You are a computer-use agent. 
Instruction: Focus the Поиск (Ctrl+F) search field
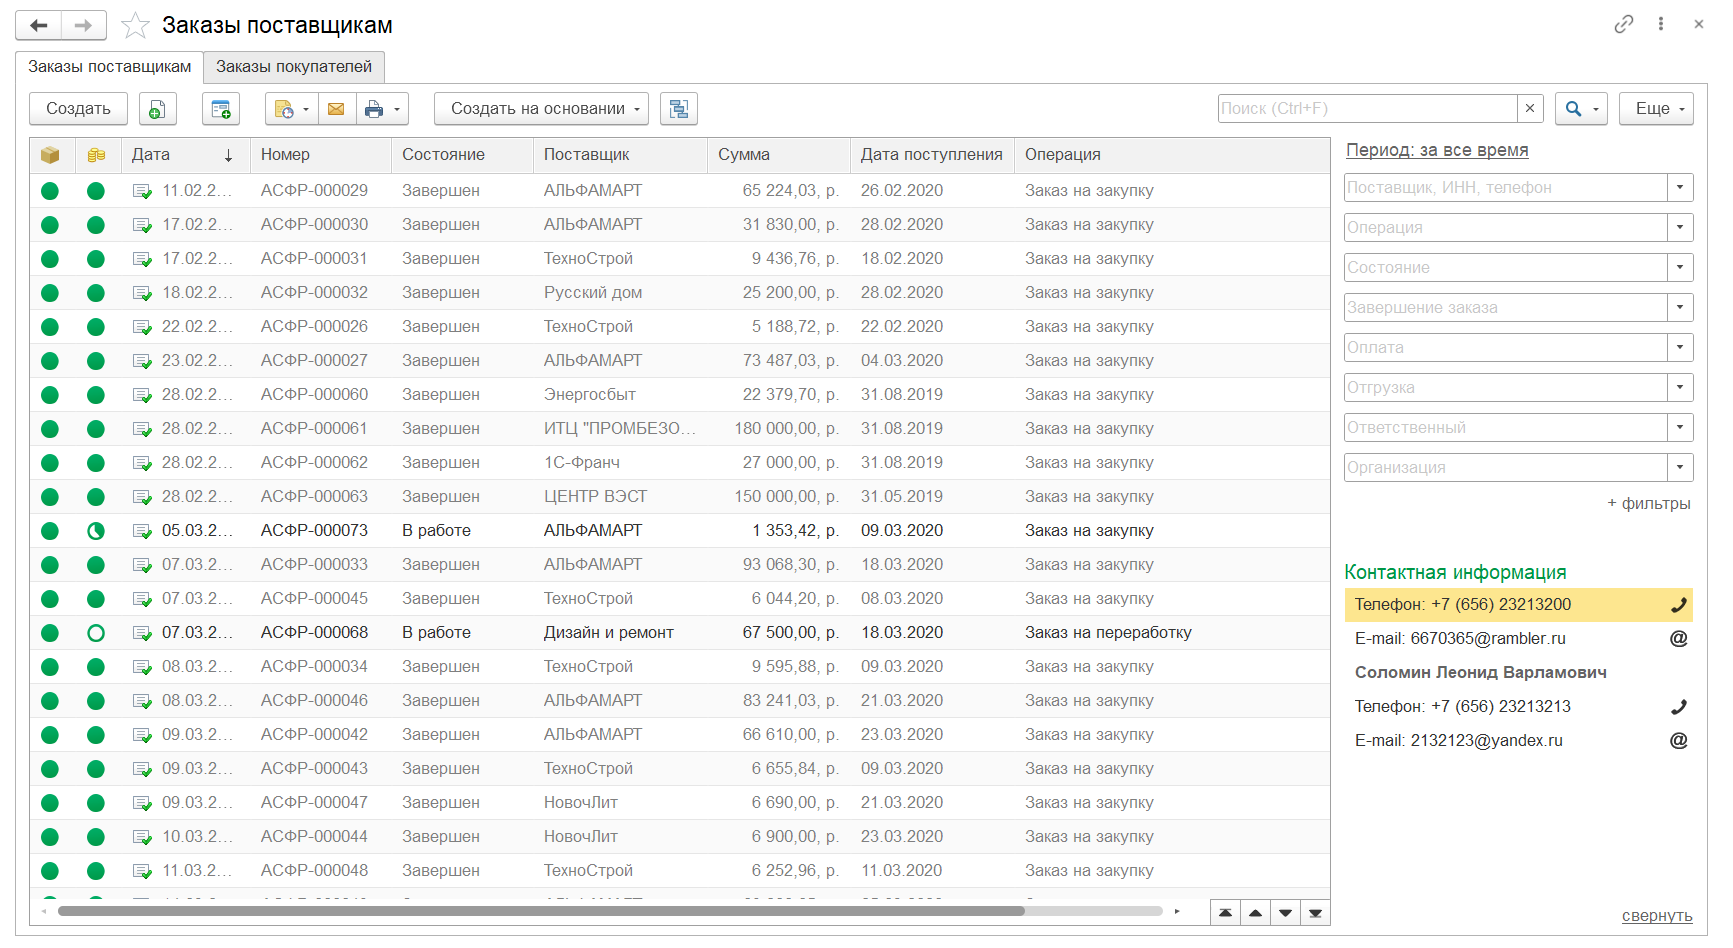tap(1366, 109)
